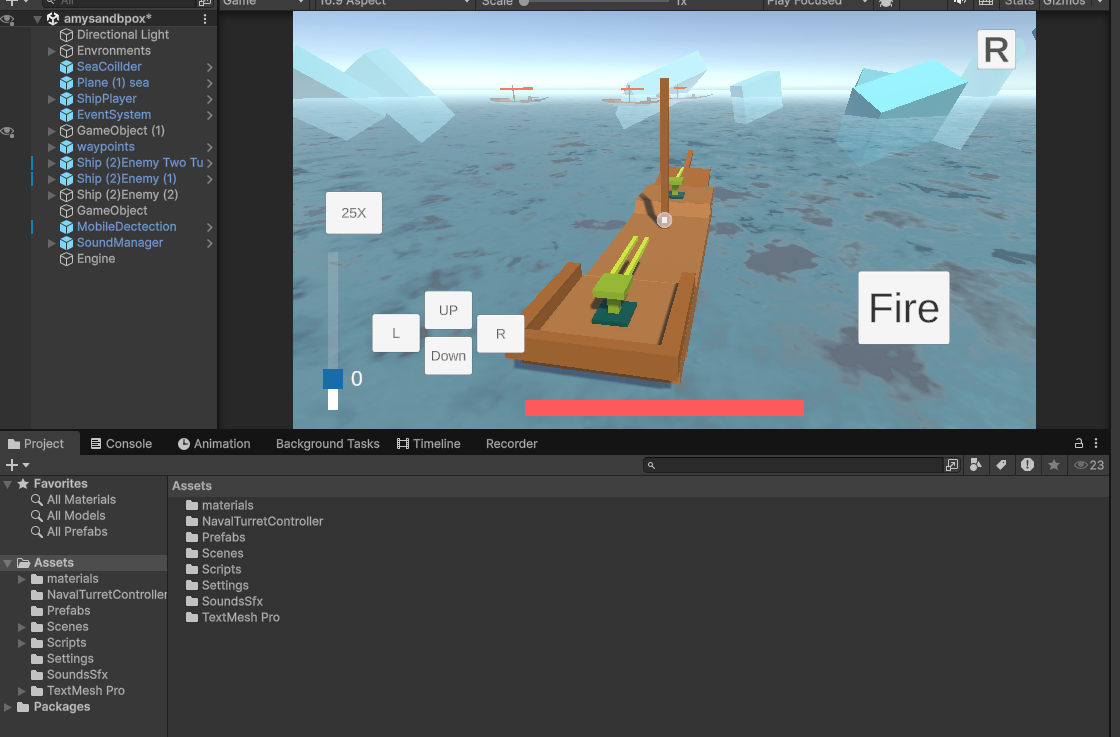1120x737 pixels.
Task: Toggle scene visibility eye for amysandbpox
Action: click(x=7, y=19)
